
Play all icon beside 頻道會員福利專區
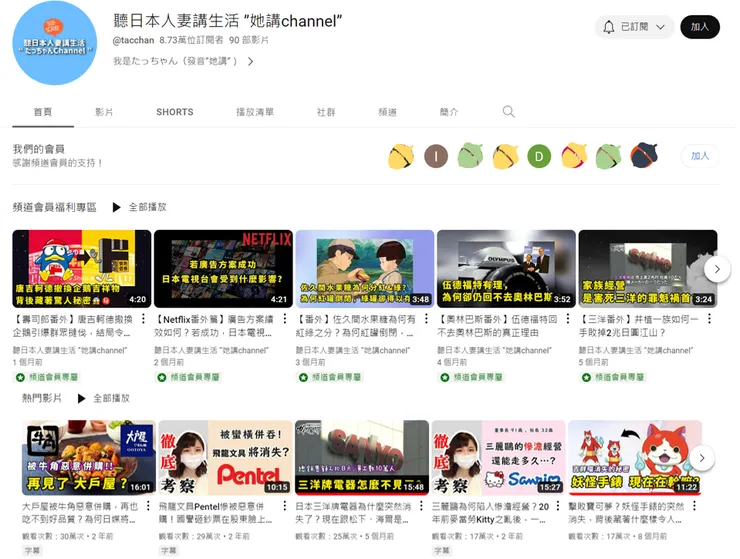(116, 207)
